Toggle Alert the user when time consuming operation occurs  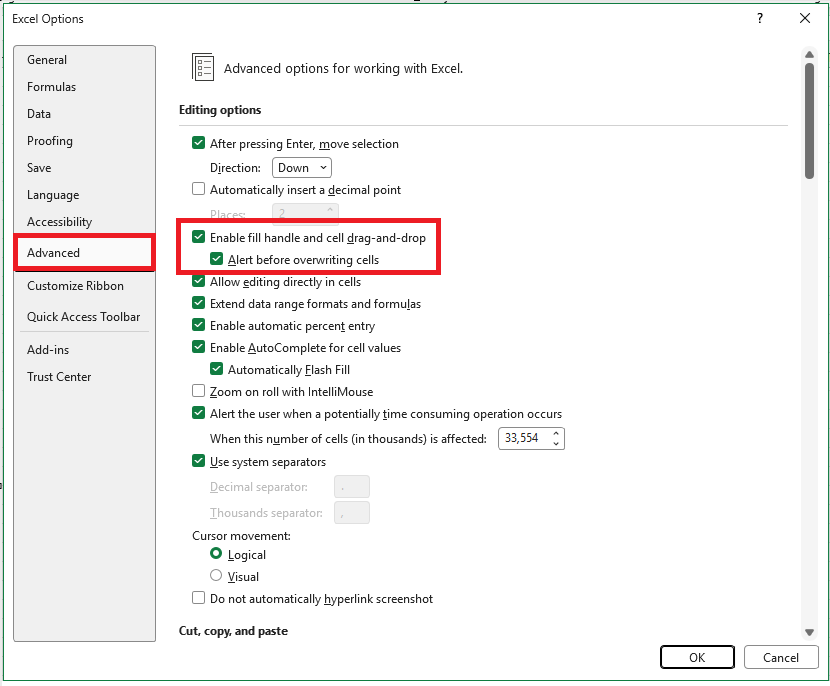199,413
